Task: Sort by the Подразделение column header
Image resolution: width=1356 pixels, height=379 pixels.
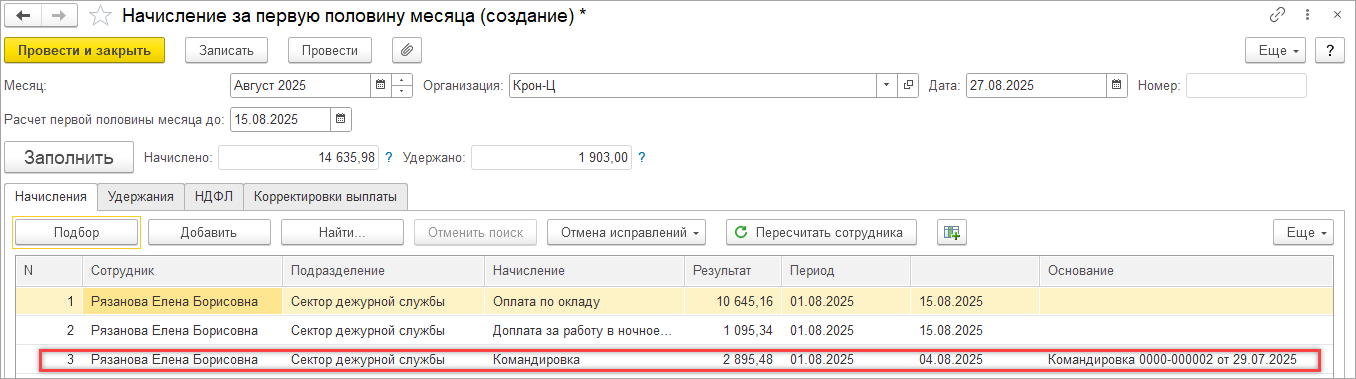Action: [384, 271]
